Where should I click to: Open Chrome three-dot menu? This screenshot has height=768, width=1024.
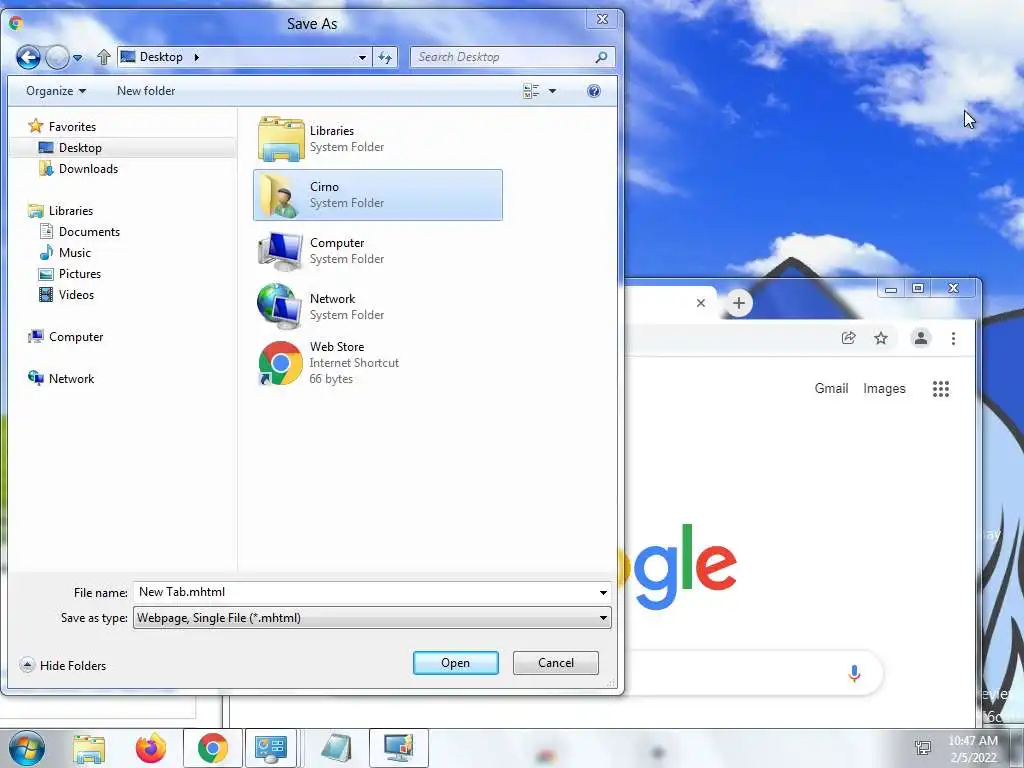click(x=953, y=338)
